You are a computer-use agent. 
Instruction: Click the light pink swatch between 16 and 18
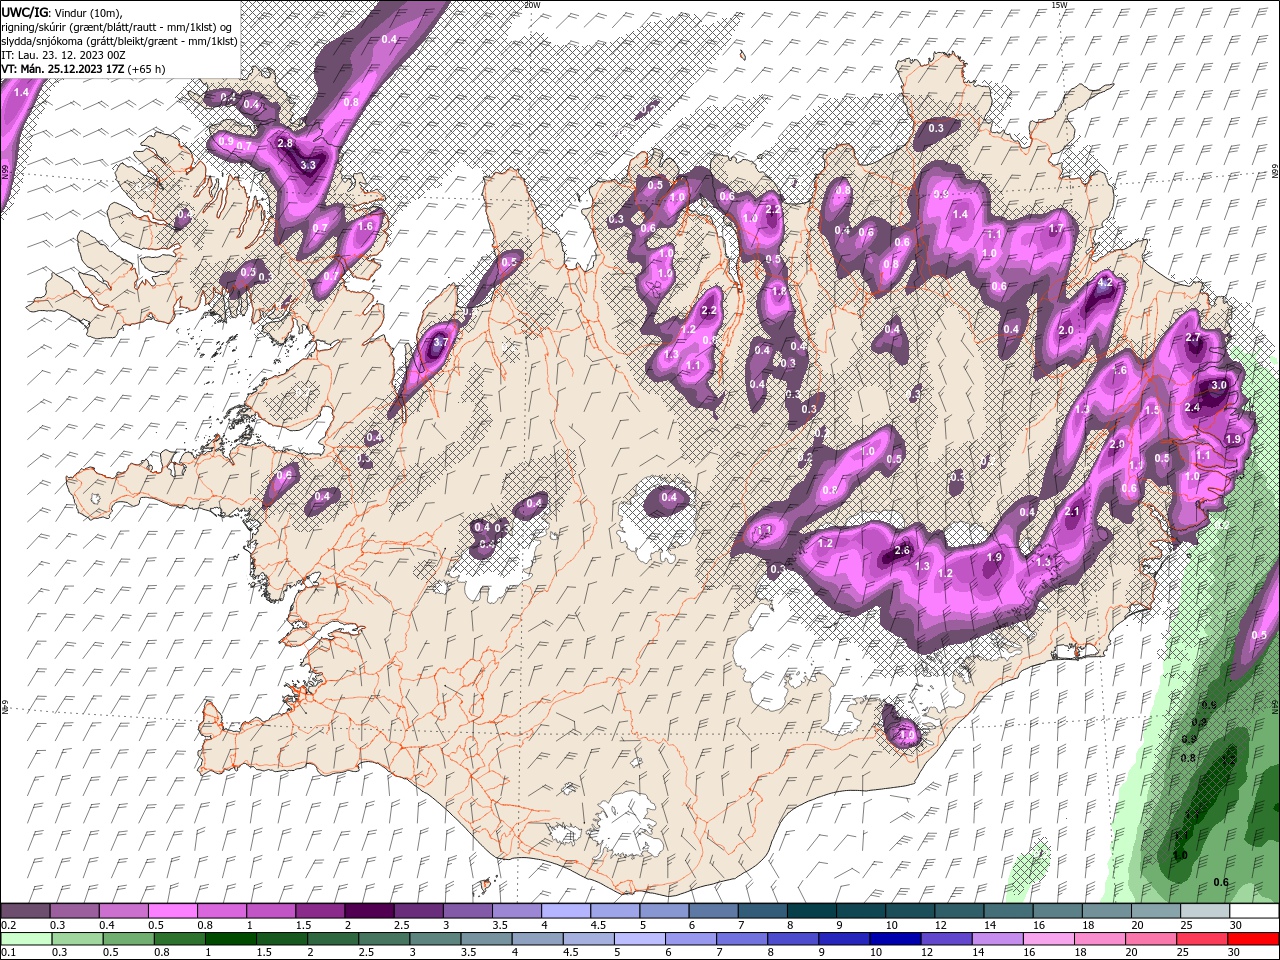[1049, 939]
